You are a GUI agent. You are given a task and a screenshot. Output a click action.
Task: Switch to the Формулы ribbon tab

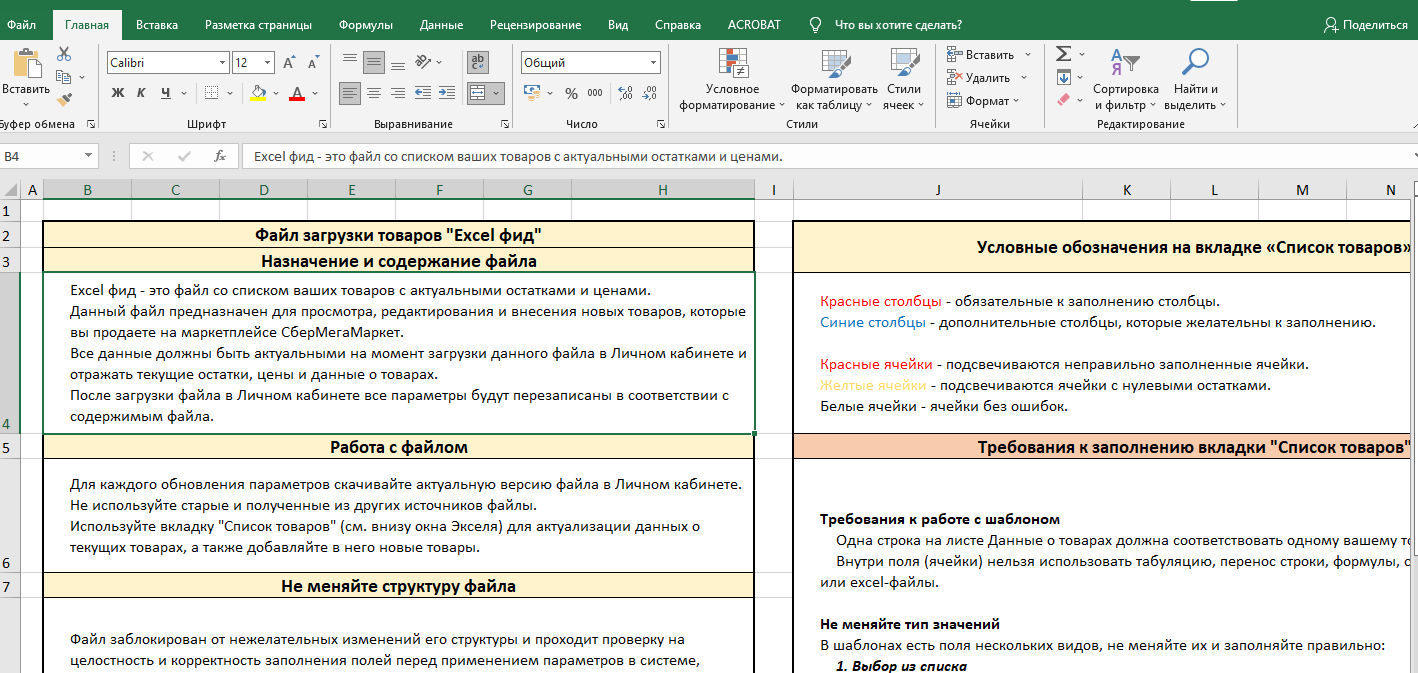coord(365,24)
